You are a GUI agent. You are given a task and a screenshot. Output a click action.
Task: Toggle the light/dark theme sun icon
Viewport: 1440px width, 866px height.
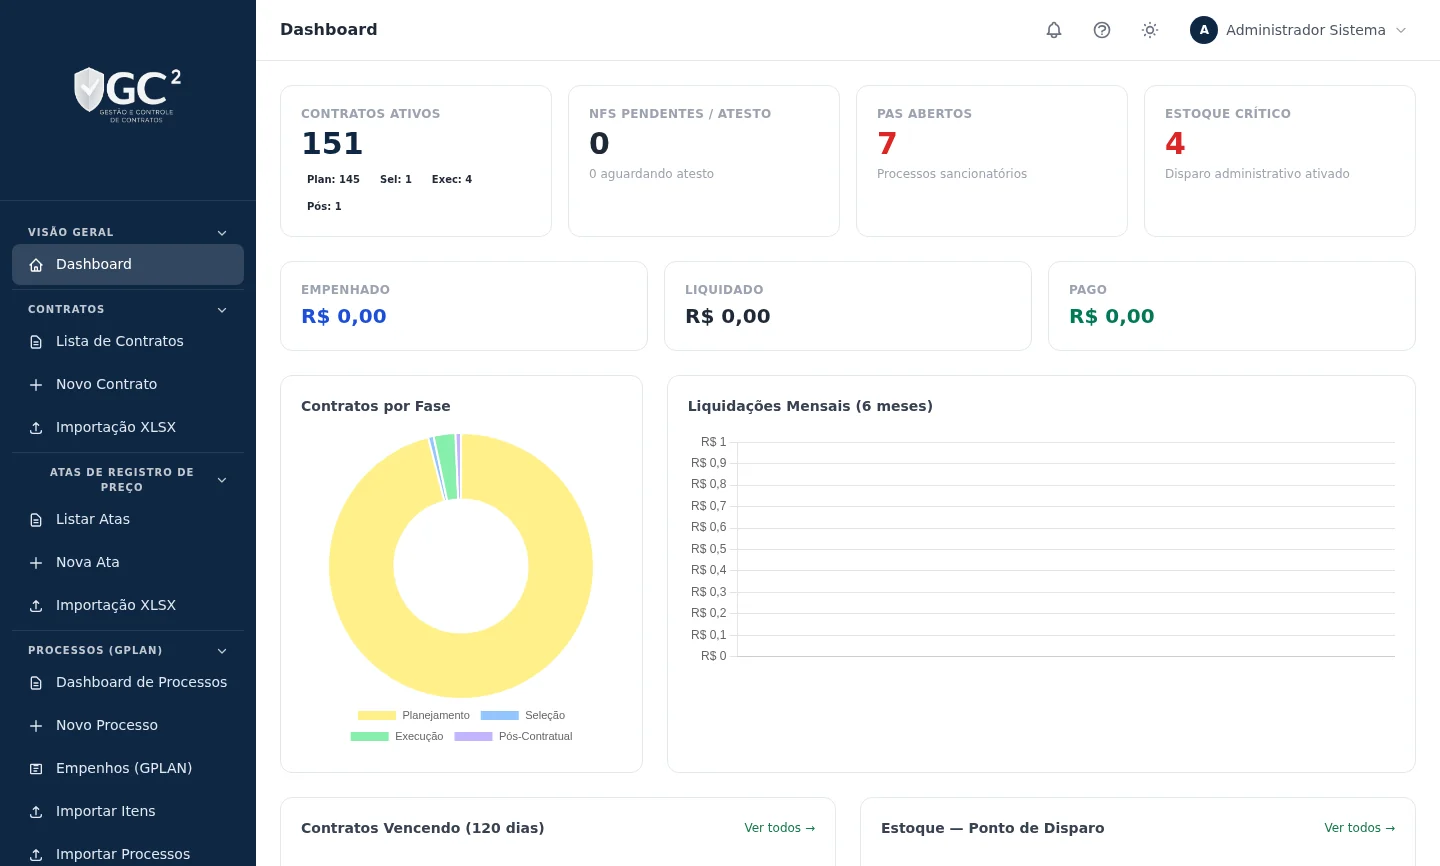[x=1150, y=30]
